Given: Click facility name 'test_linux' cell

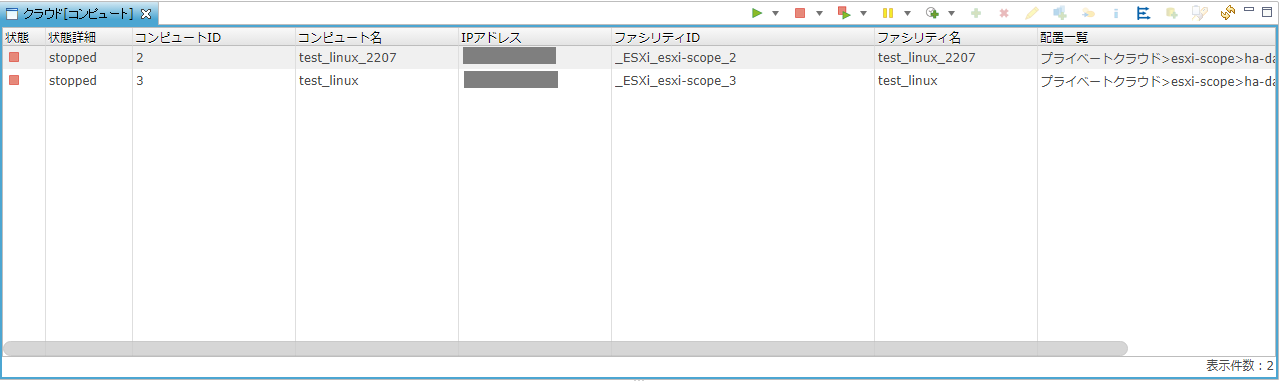Looking at the screenshot, I should pos(956,81).
